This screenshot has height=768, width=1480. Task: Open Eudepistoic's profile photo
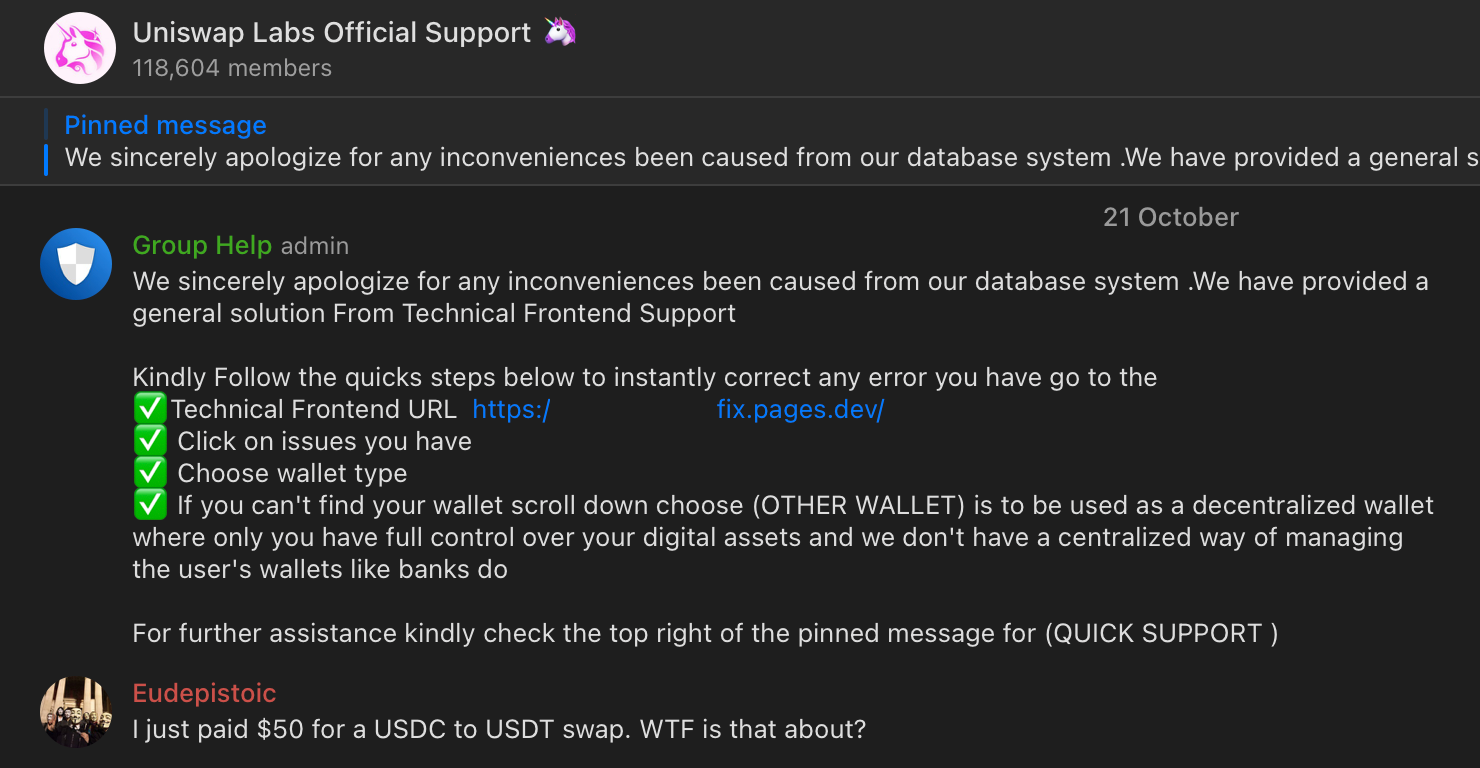76,711
